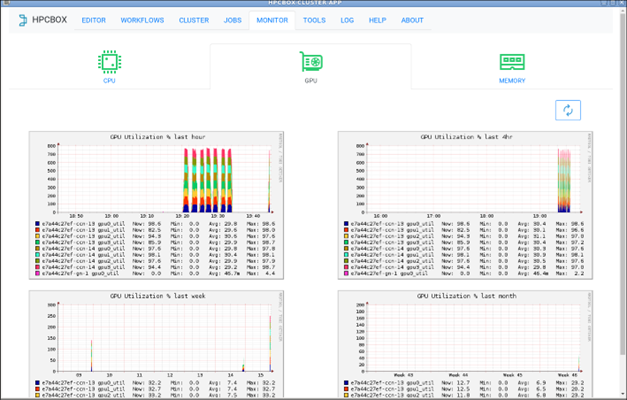This screenshot has width=627, height=400.
Task: Open the EDITOR tab
Action: pyautogui.click(x=94, y=20)
